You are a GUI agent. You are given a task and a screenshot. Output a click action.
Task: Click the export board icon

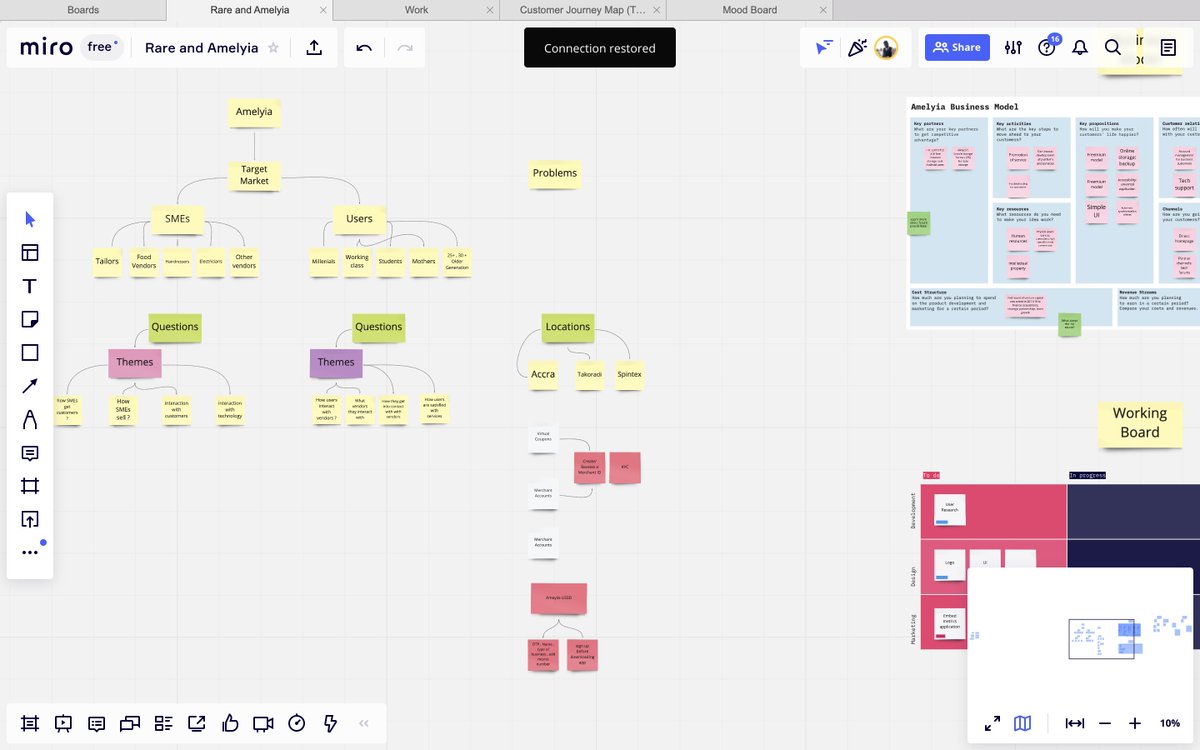point(314,48)
